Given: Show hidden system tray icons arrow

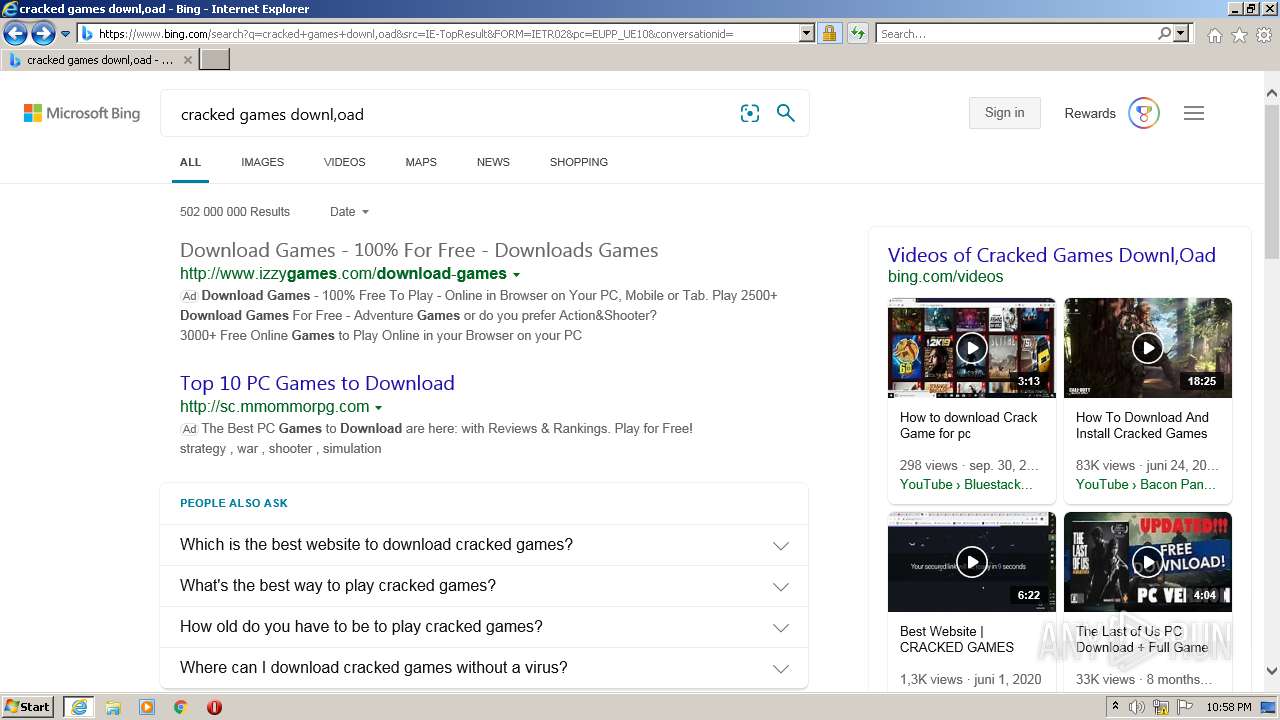Looking at the screenshot, I should (1117, 707).
